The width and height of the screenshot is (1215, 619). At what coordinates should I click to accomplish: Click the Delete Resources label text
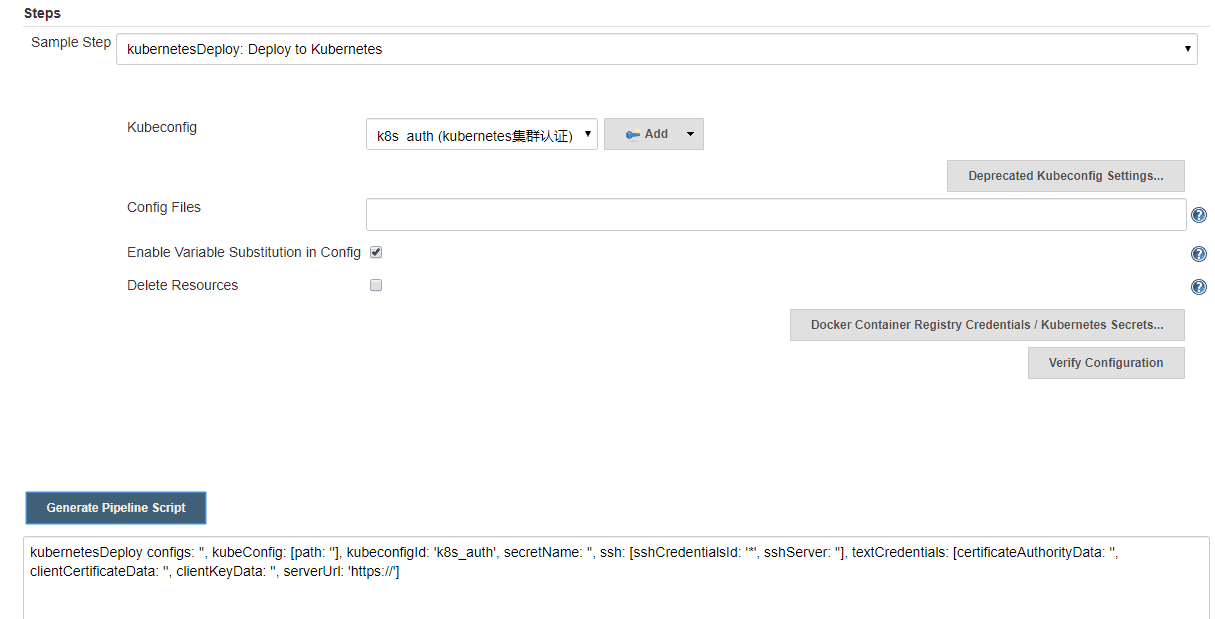182,285
